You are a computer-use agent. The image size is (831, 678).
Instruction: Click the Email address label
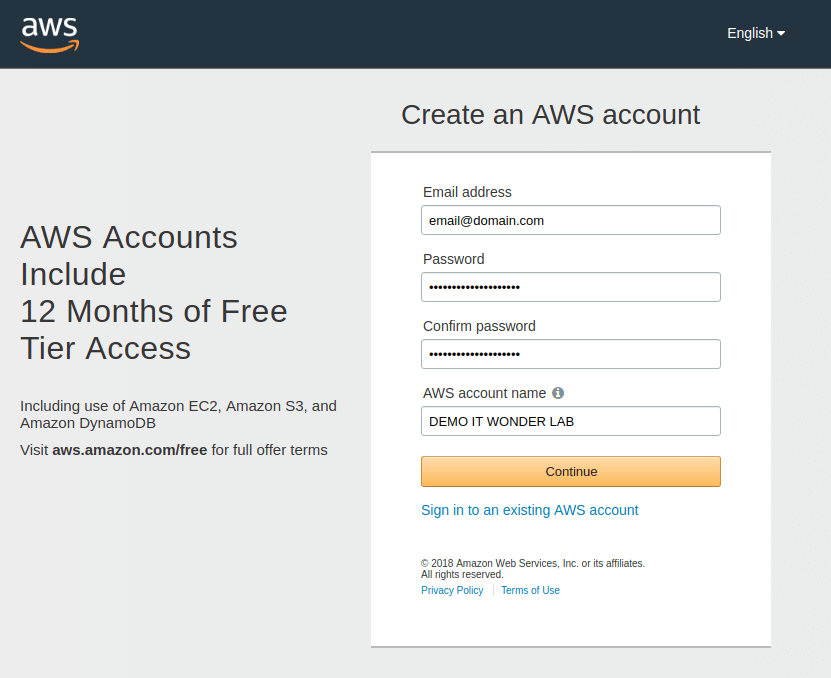coord(467,192)
